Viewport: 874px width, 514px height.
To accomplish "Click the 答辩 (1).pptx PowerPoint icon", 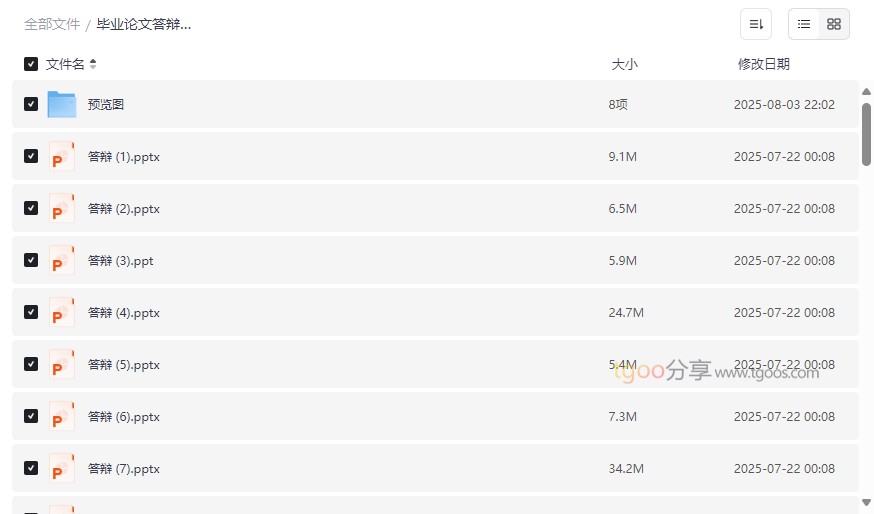I will pos(62,157).
